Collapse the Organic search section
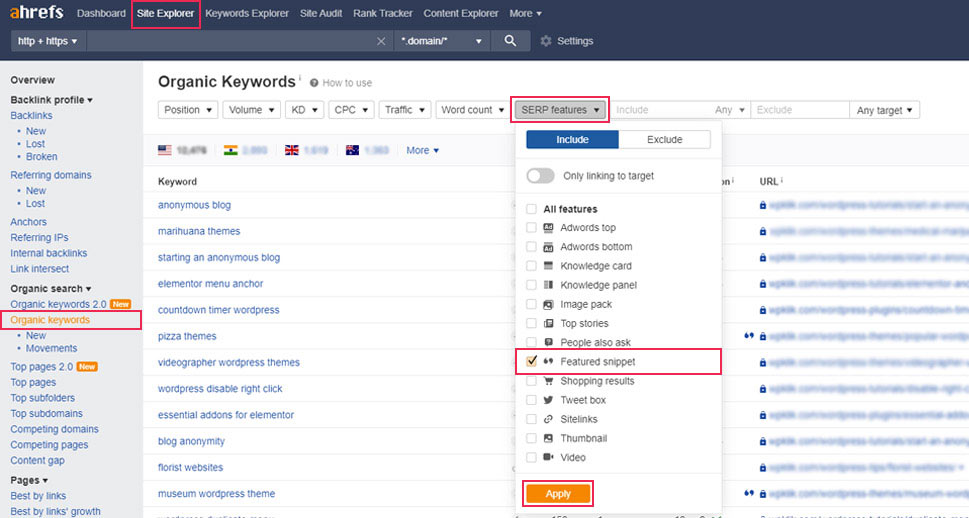The image size is (969, 518). 51,289
